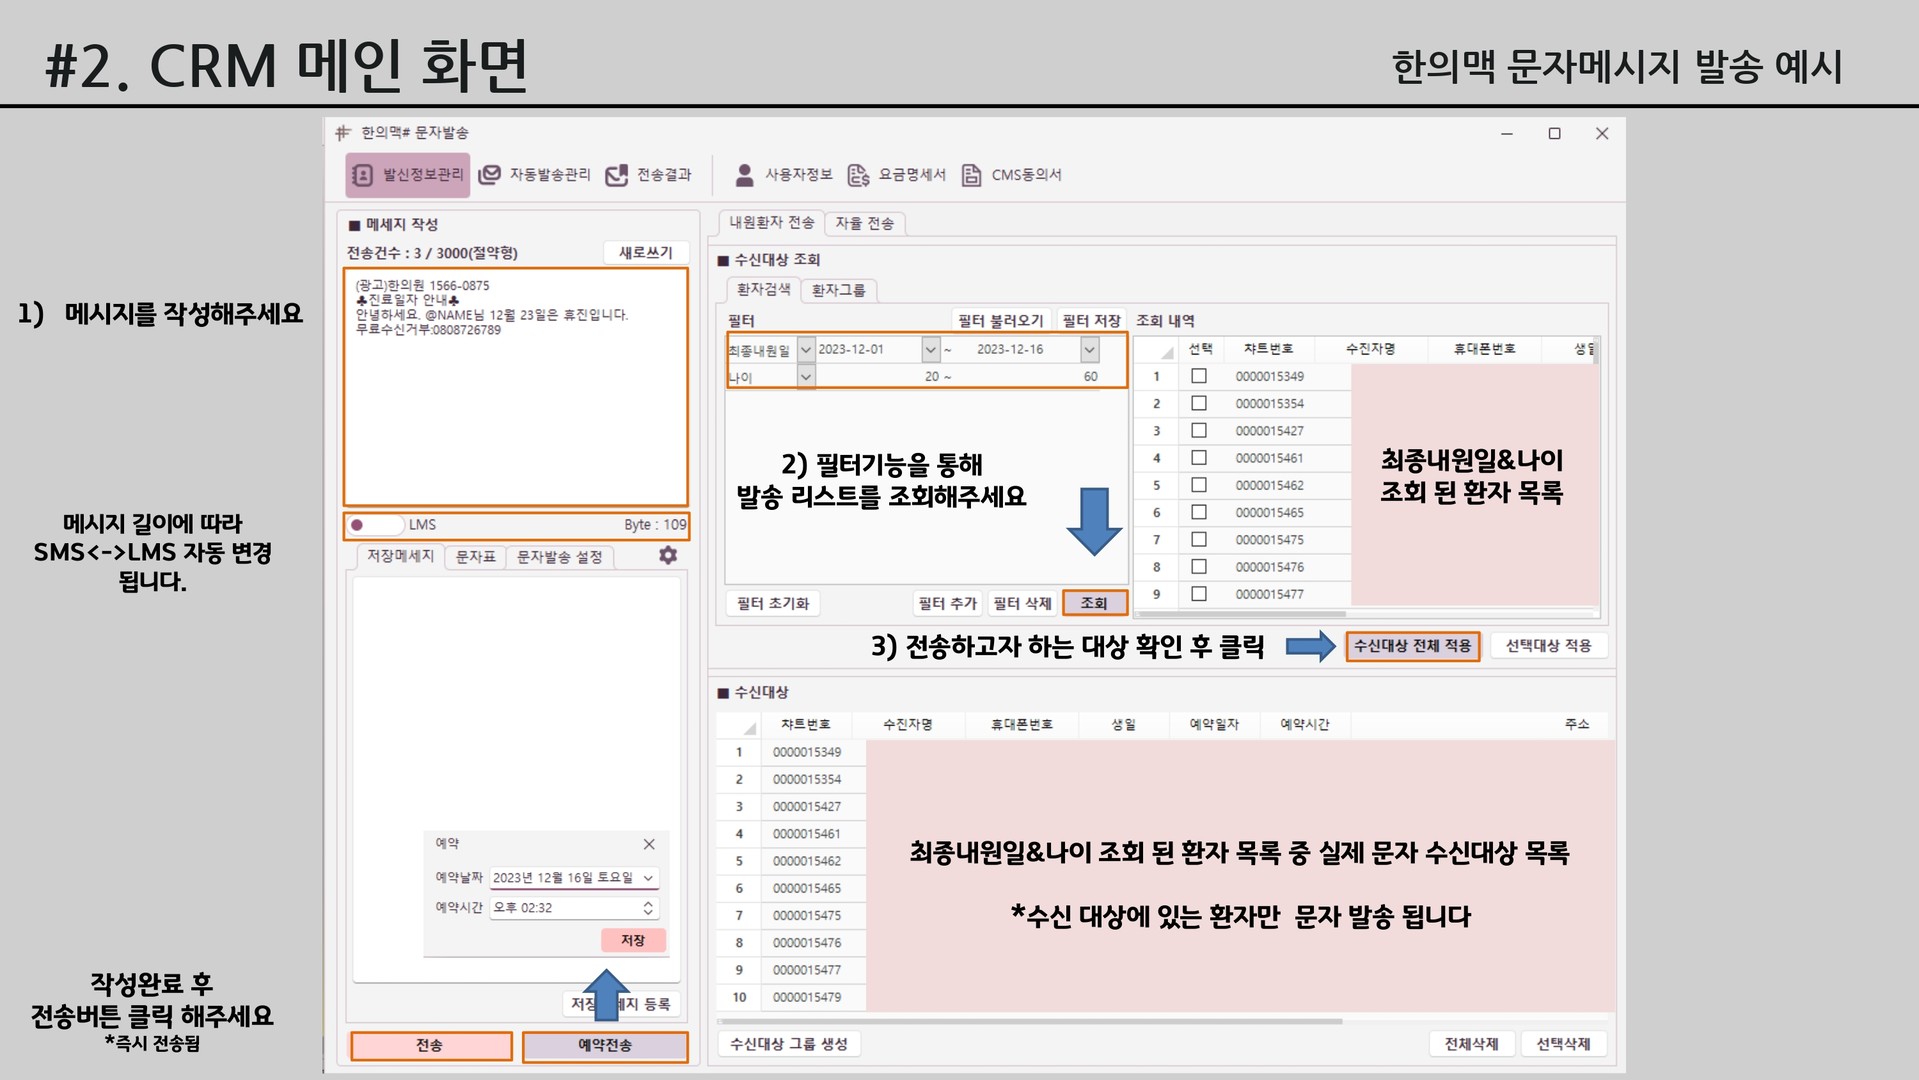Click 필터 불러오기 to load filter
The image size is (1919, 1080).
click(x=1000, y=321)
